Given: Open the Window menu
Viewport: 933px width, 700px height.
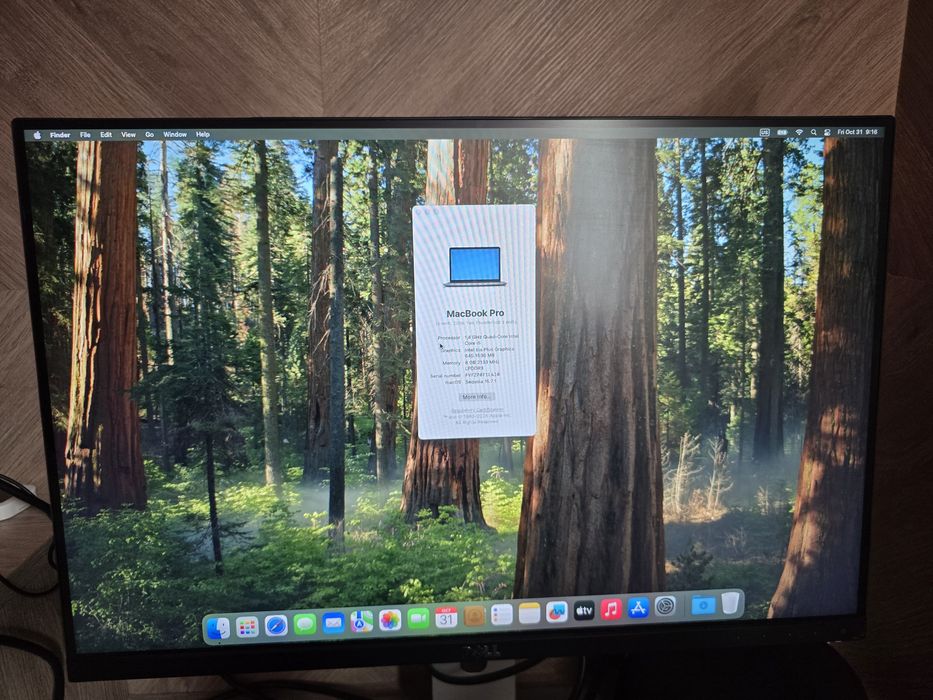Looking at the screenshot, I should pyautogui.click(x=175, y=135).
